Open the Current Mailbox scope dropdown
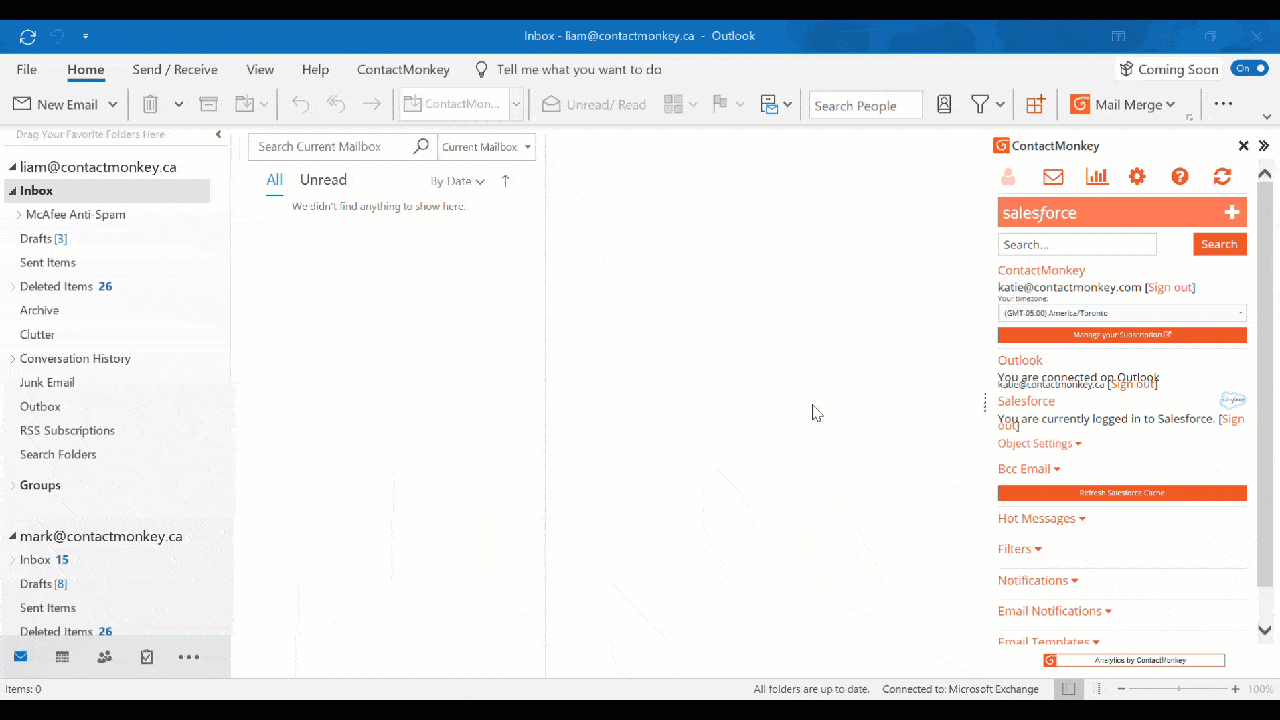The height and width of the screenshot is (720, 1280). (x=487, y=147)
